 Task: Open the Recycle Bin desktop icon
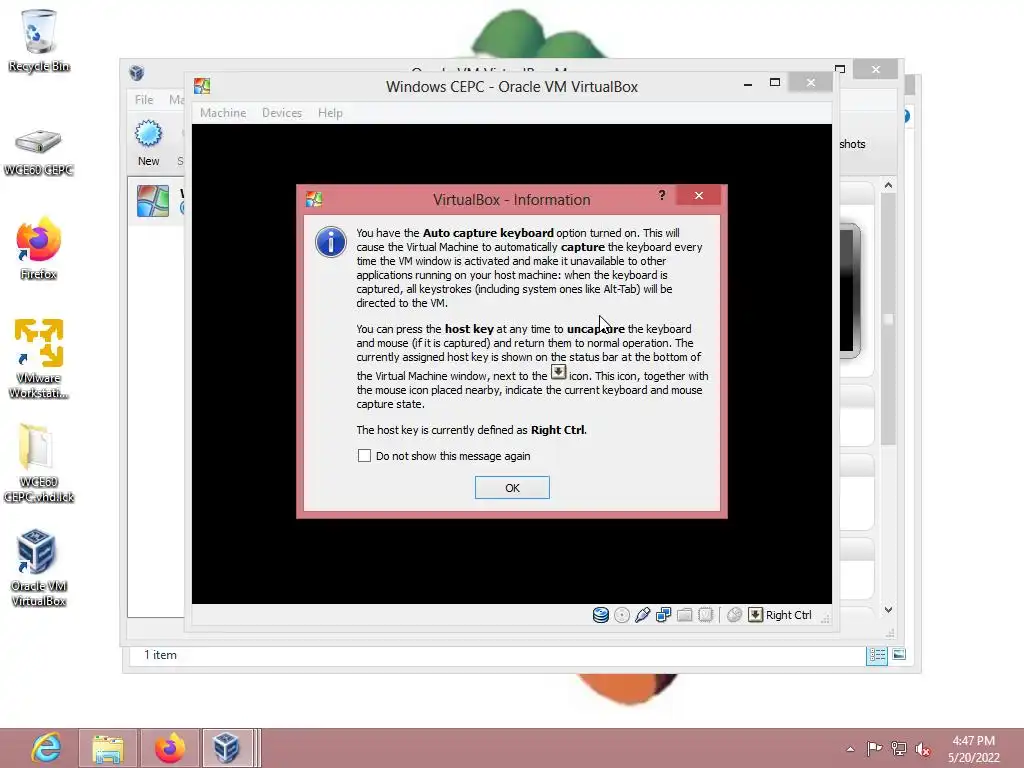(39, 40)
